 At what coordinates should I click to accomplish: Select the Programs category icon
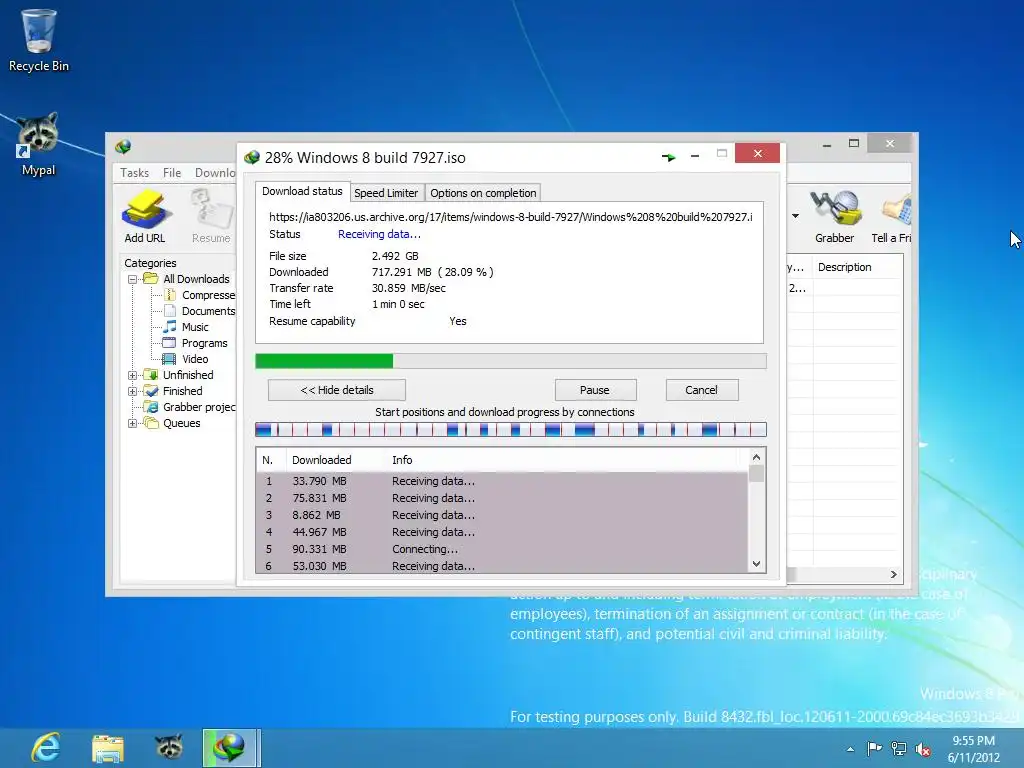pyautogui.click(x=169, y=343)
